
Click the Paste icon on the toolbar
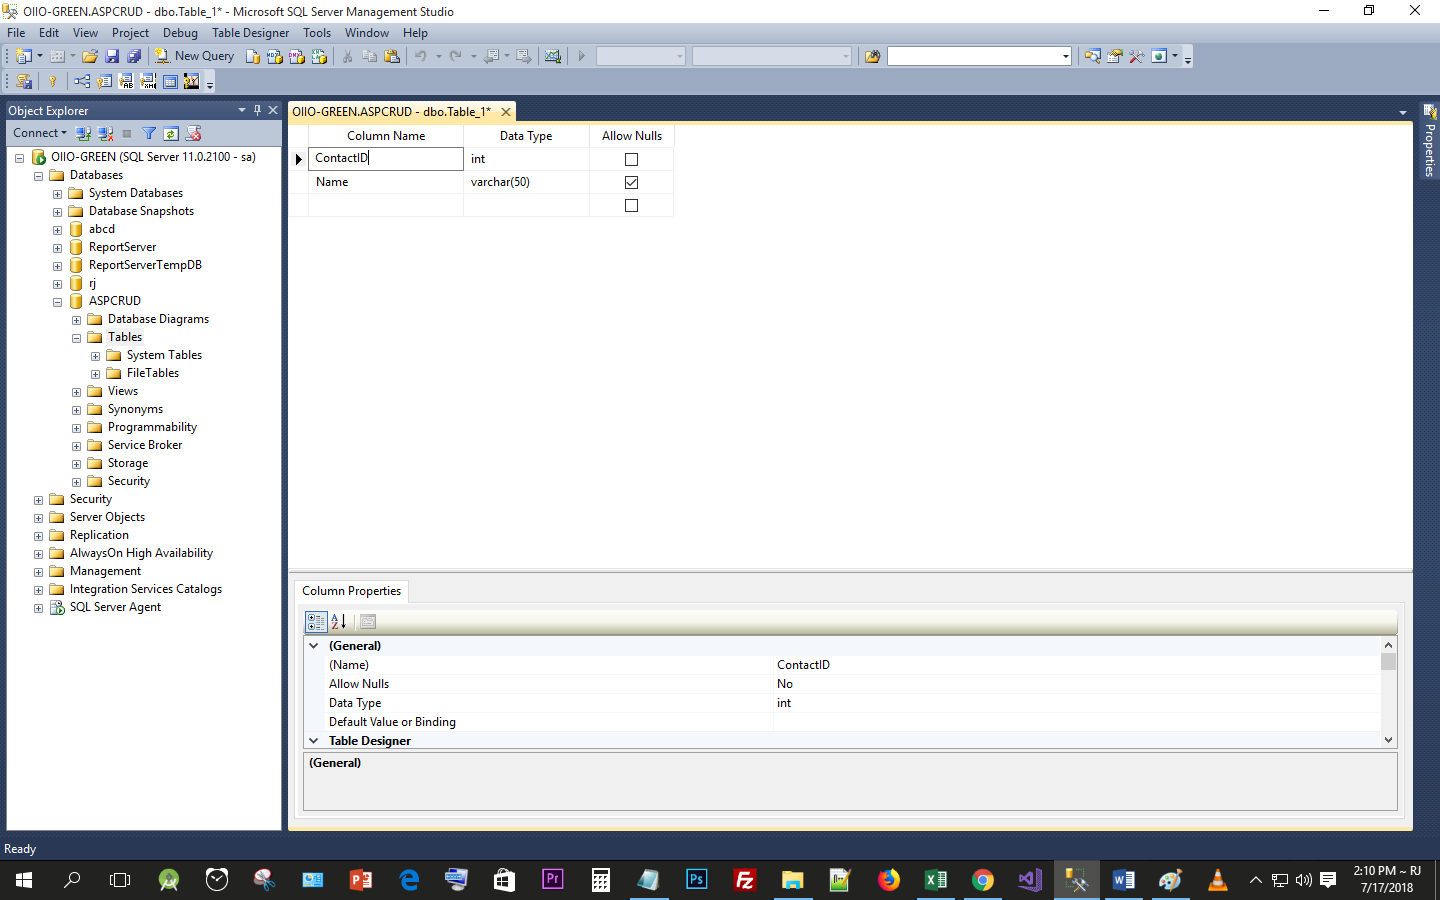392,56
